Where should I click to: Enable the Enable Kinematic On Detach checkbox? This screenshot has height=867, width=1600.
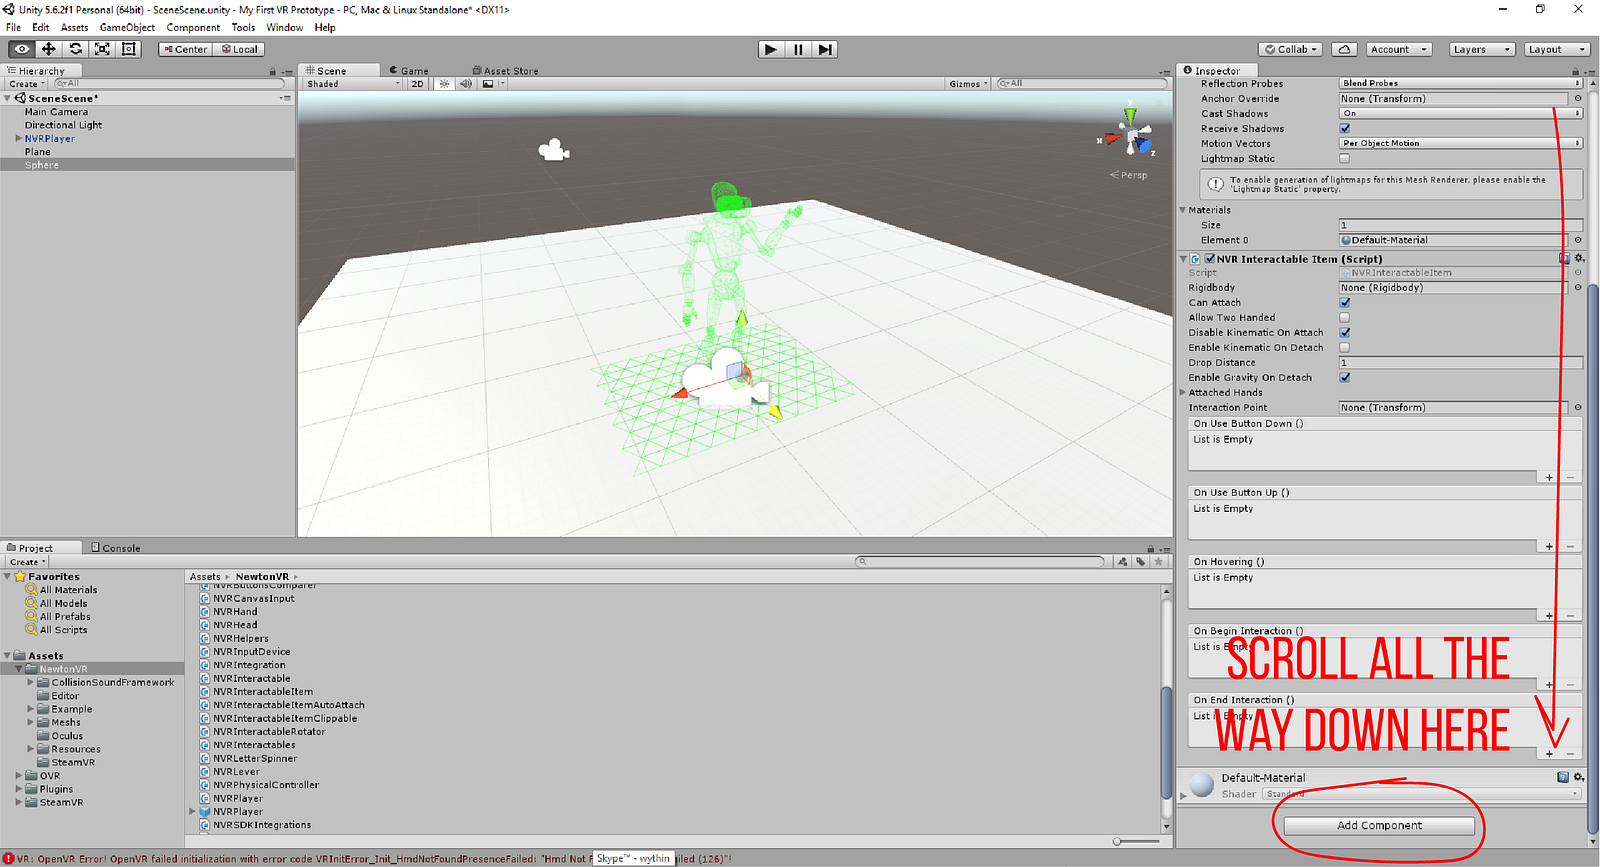pyautogui.click(x=1345, y=348)
